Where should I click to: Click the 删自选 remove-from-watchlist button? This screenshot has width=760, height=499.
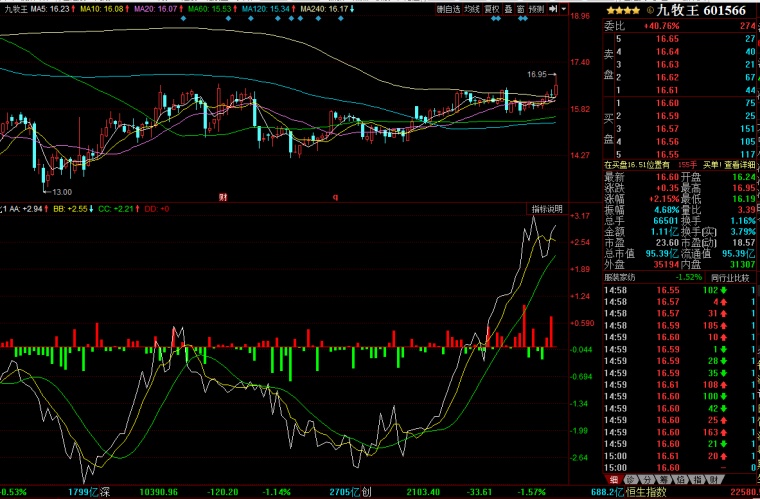[x=448, y=9]
